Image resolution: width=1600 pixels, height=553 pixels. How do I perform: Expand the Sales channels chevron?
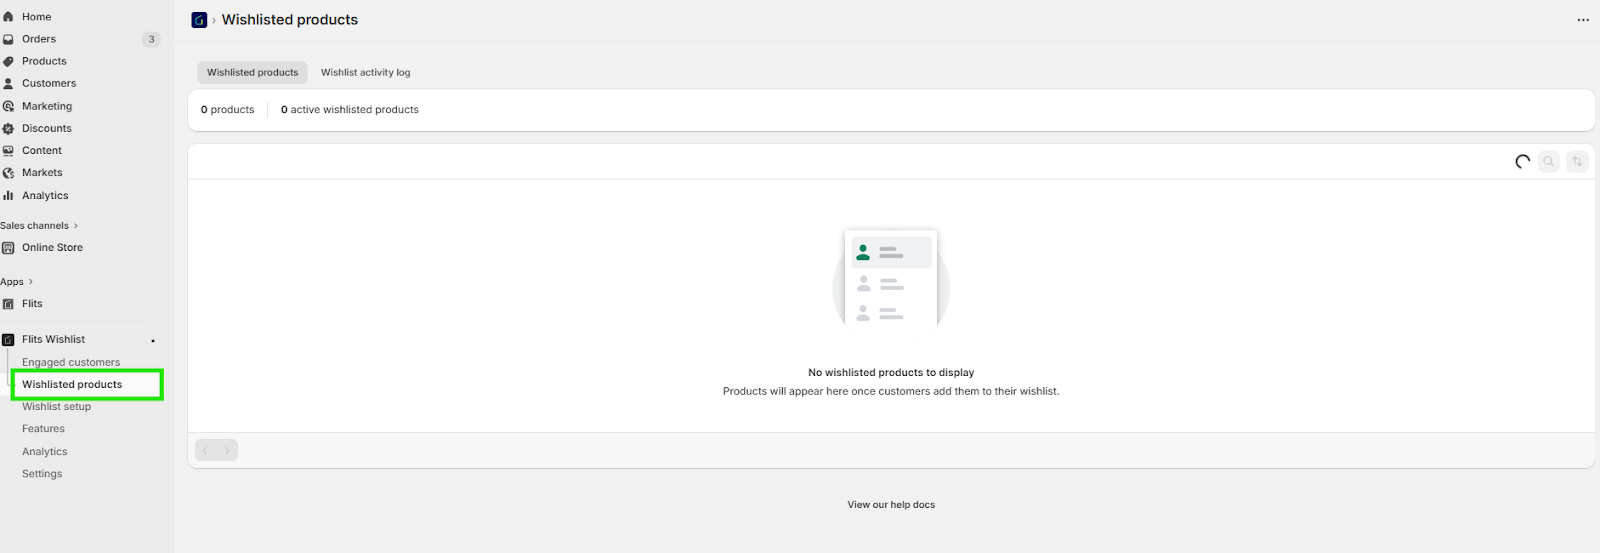pos(76,226)
